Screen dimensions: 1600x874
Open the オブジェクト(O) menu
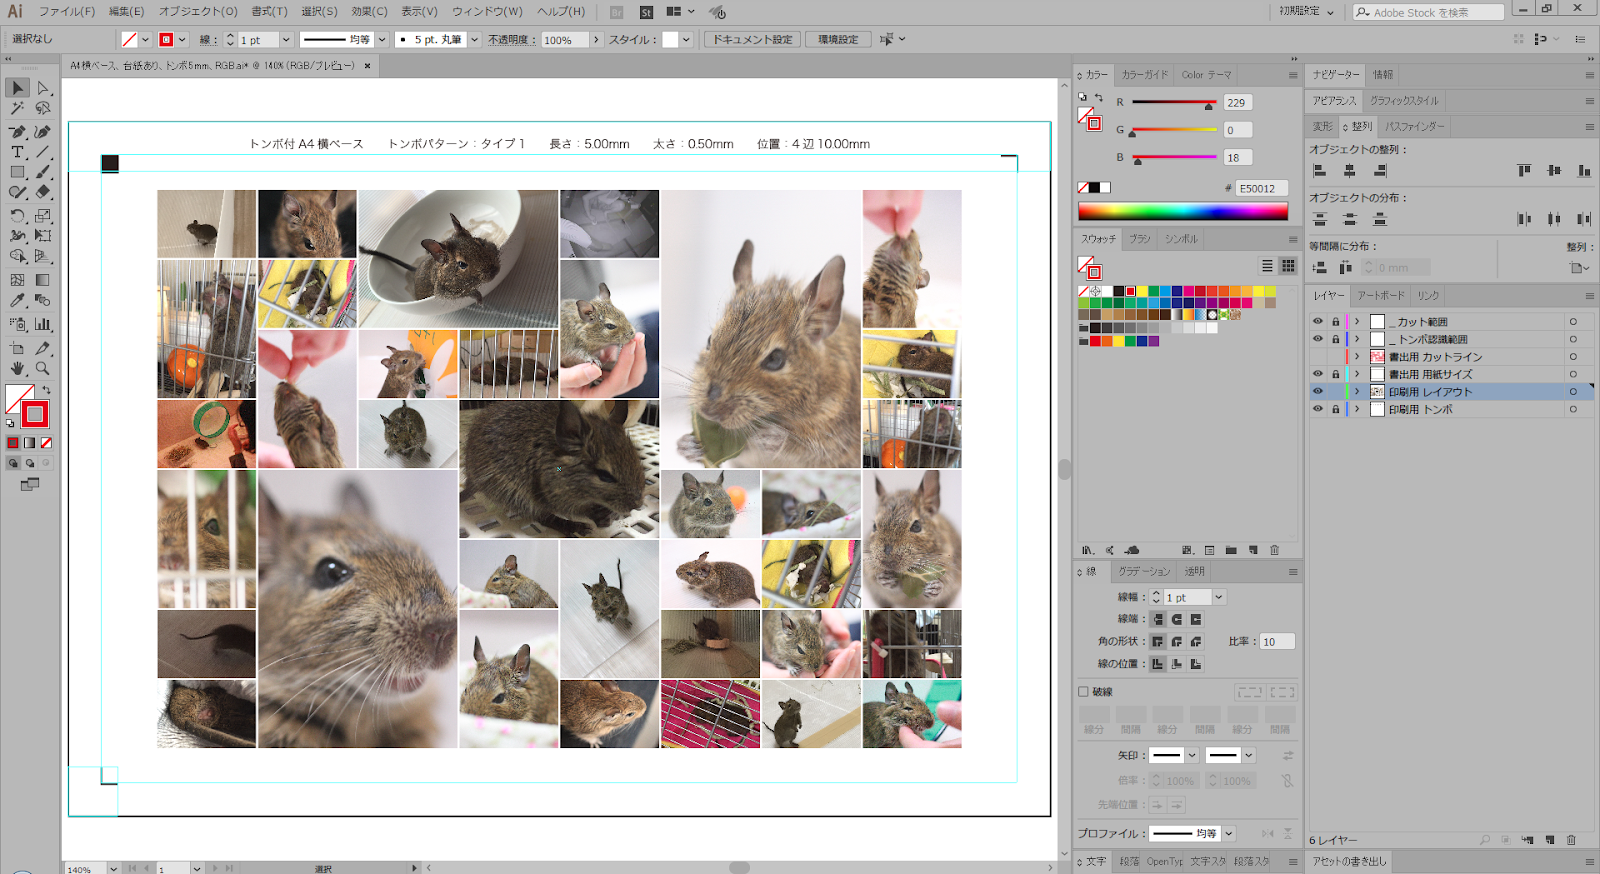[198, 12]
